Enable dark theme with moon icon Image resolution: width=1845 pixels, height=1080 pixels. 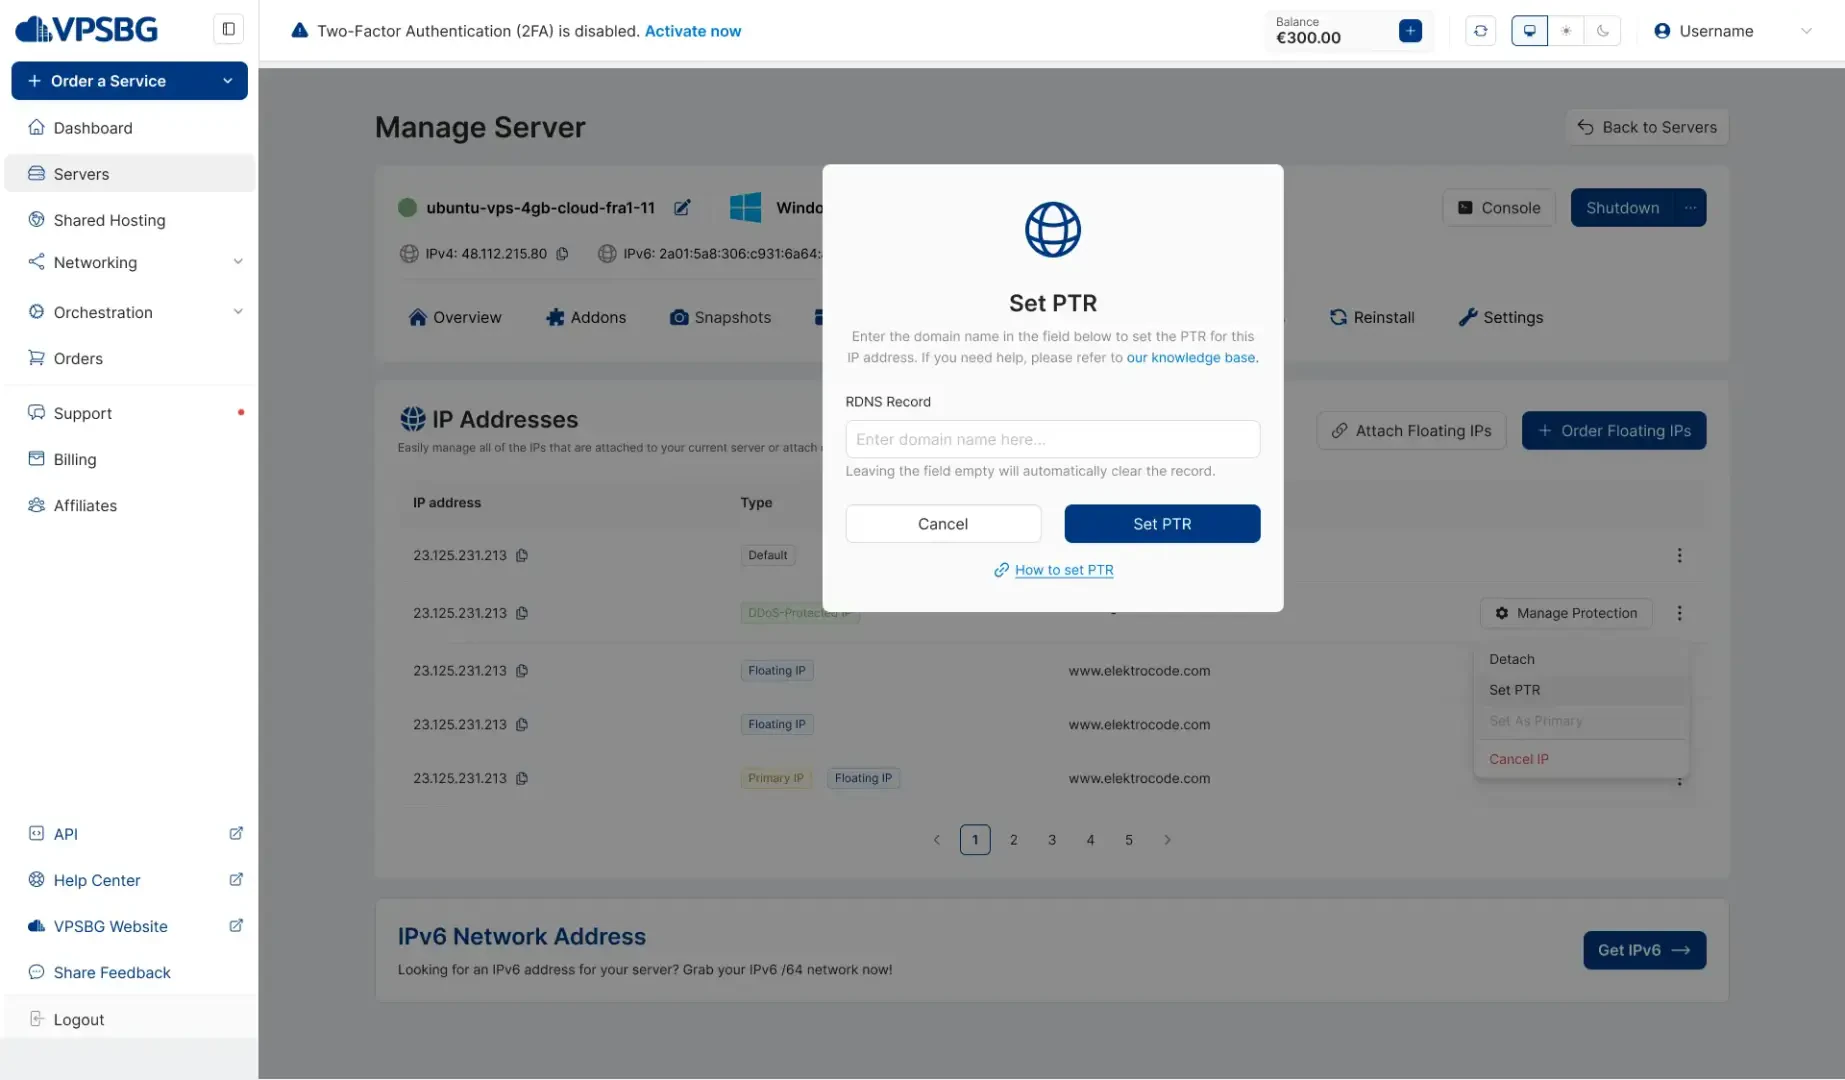[x=1602, y=31]
